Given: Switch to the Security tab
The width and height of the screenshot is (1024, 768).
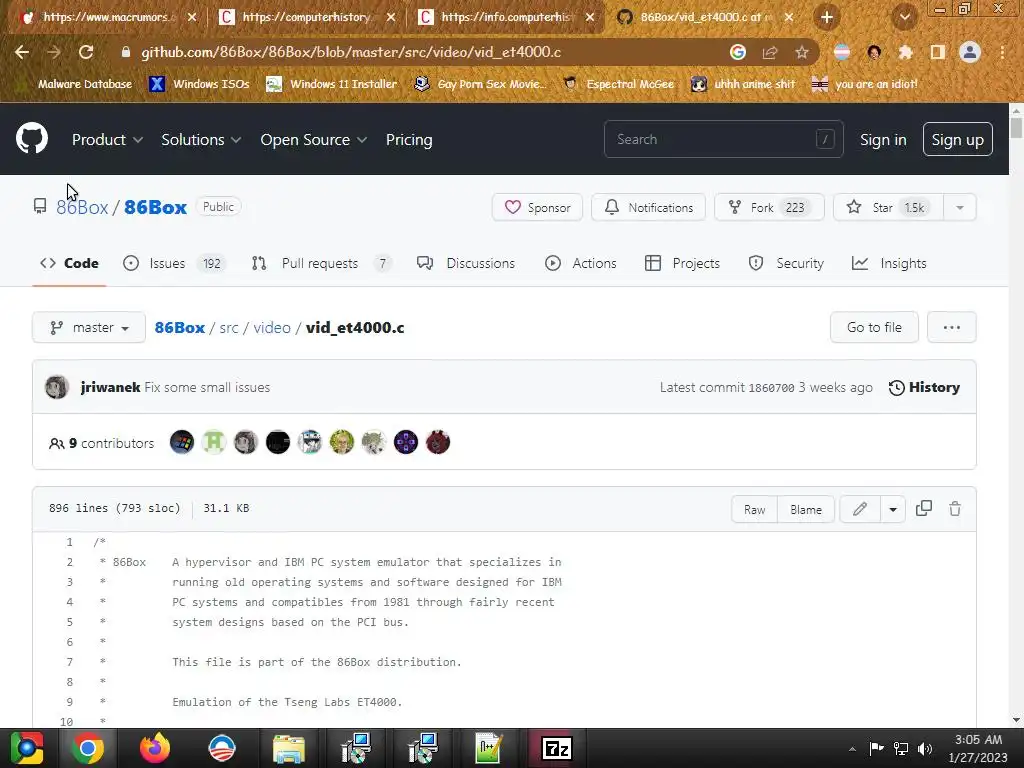Looking at the screenshot, I should pos(786,263).
